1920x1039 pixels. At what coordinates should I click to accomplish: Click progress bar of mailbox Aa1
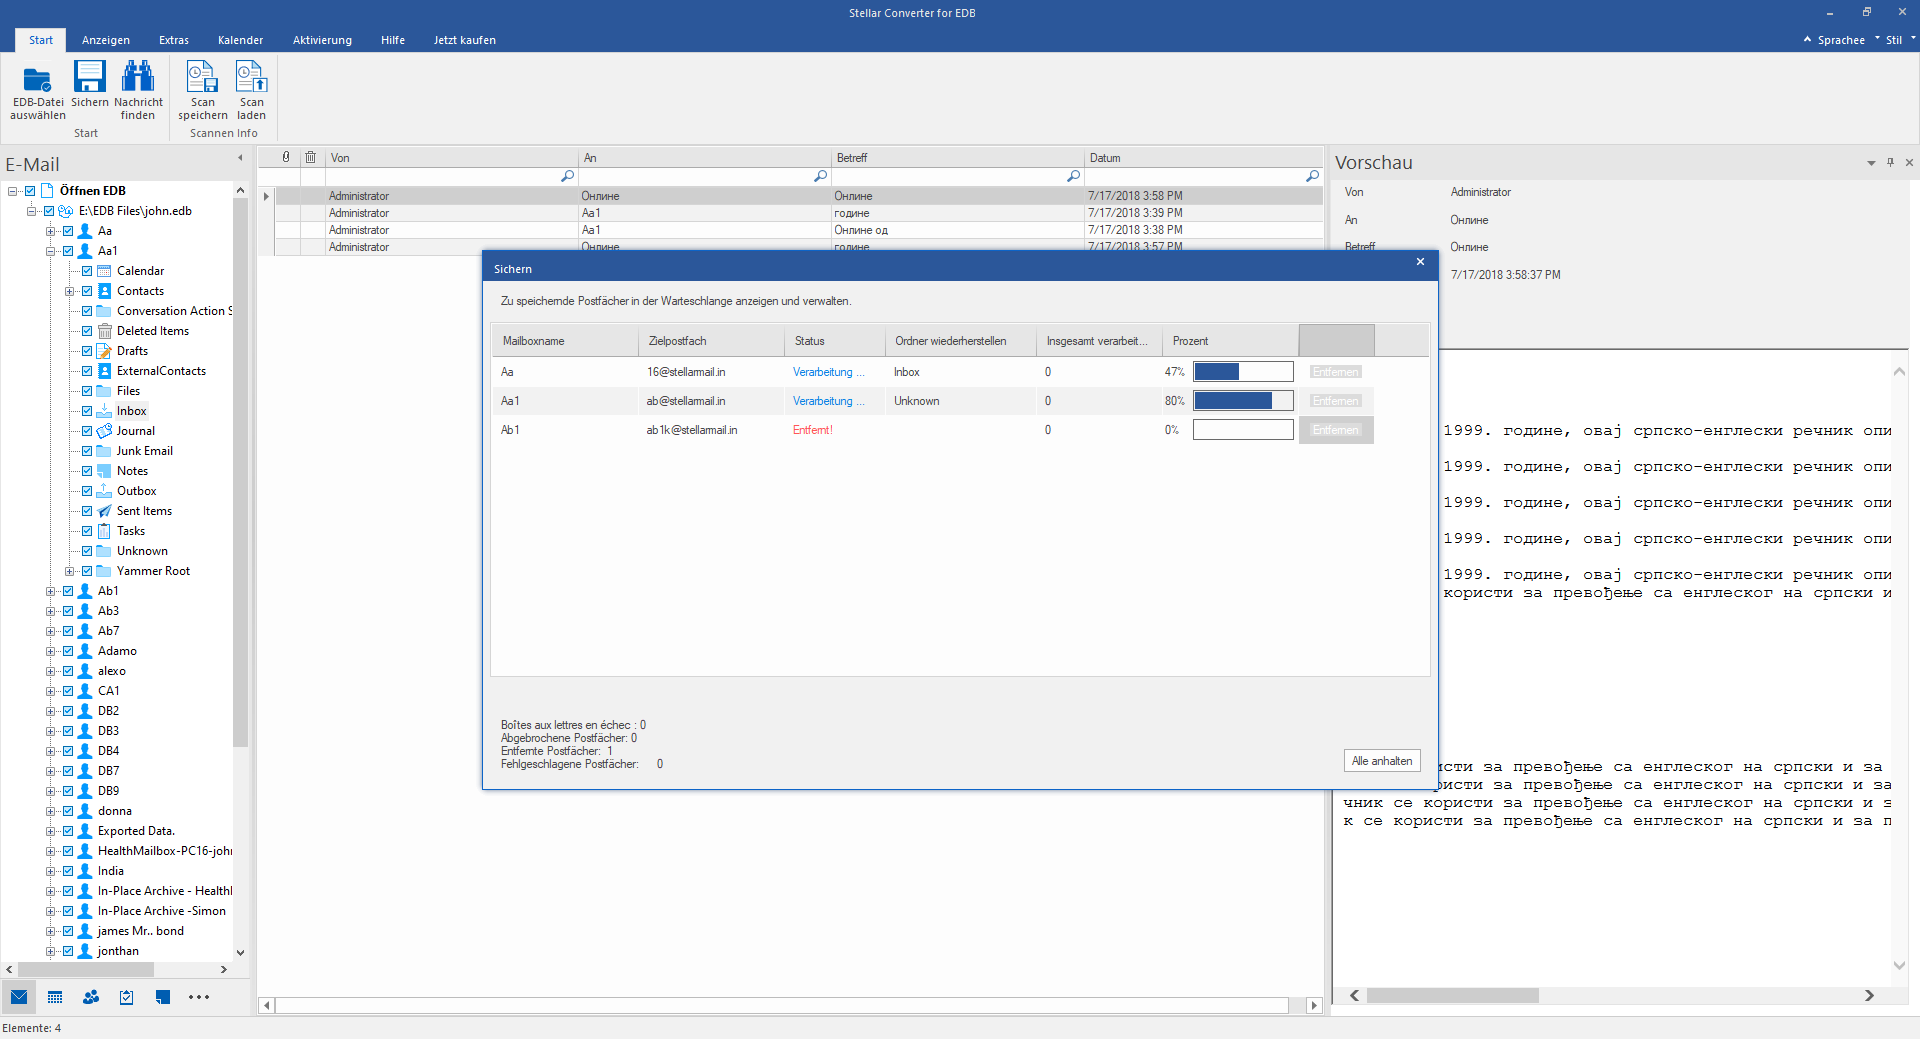pyautogui.click(x=1243, y=401)
